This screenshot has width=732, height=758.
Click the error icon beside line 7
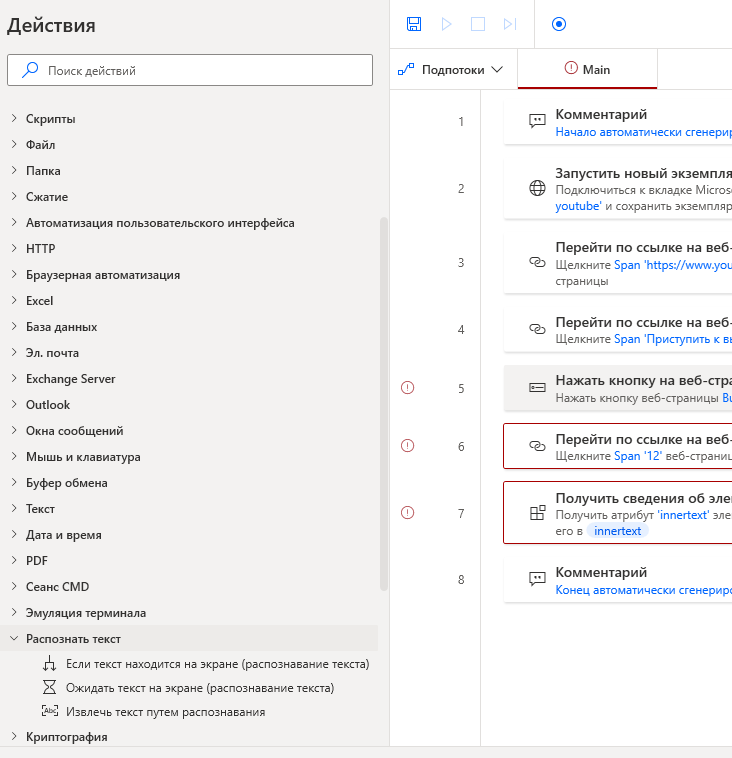(x=407, y=513)
